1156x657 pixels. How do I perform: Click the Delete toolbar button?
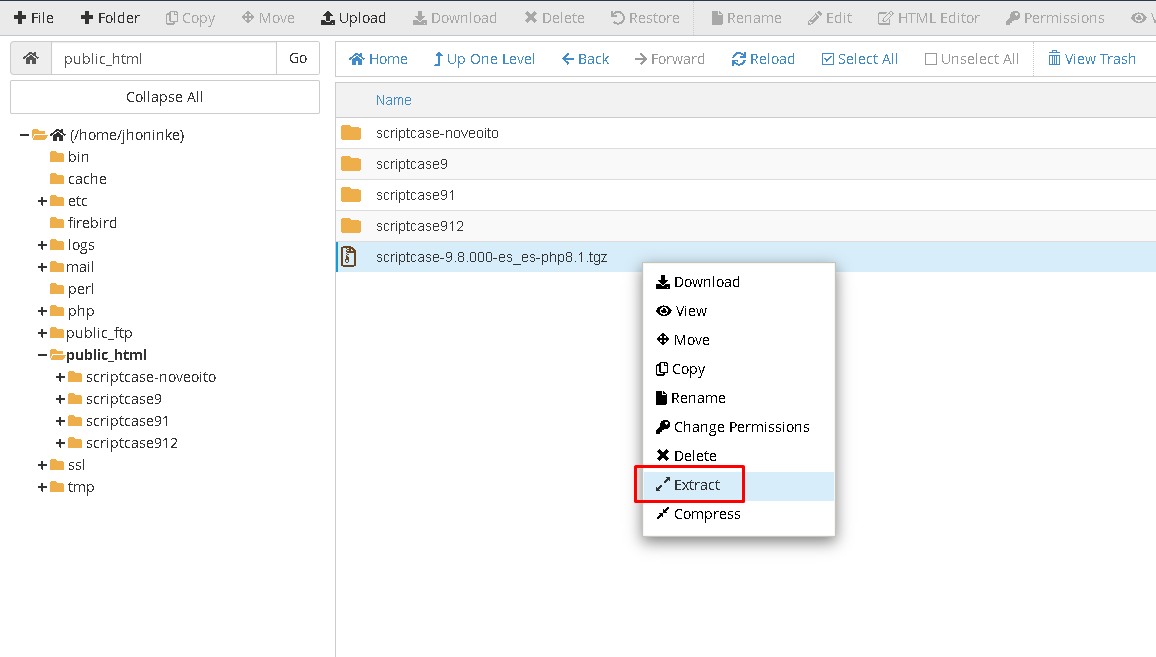(x=554, y=18)
